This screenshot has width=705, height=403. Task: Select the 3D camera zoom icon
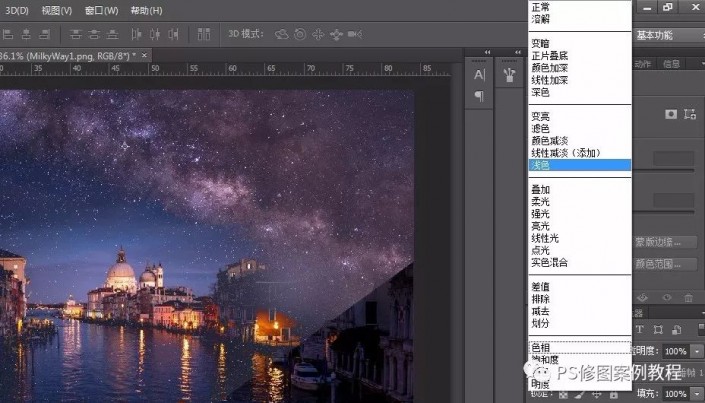[x=355, y=34]
